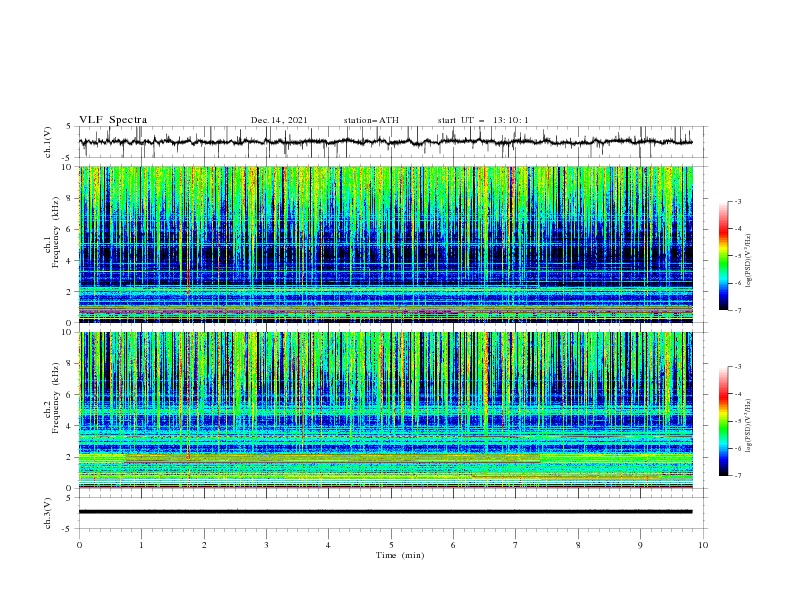This screenshot has height=612, width=792.
Task: Click the ch.3(V) axis label
Action: pyautogui.click(x=48, y=513)
